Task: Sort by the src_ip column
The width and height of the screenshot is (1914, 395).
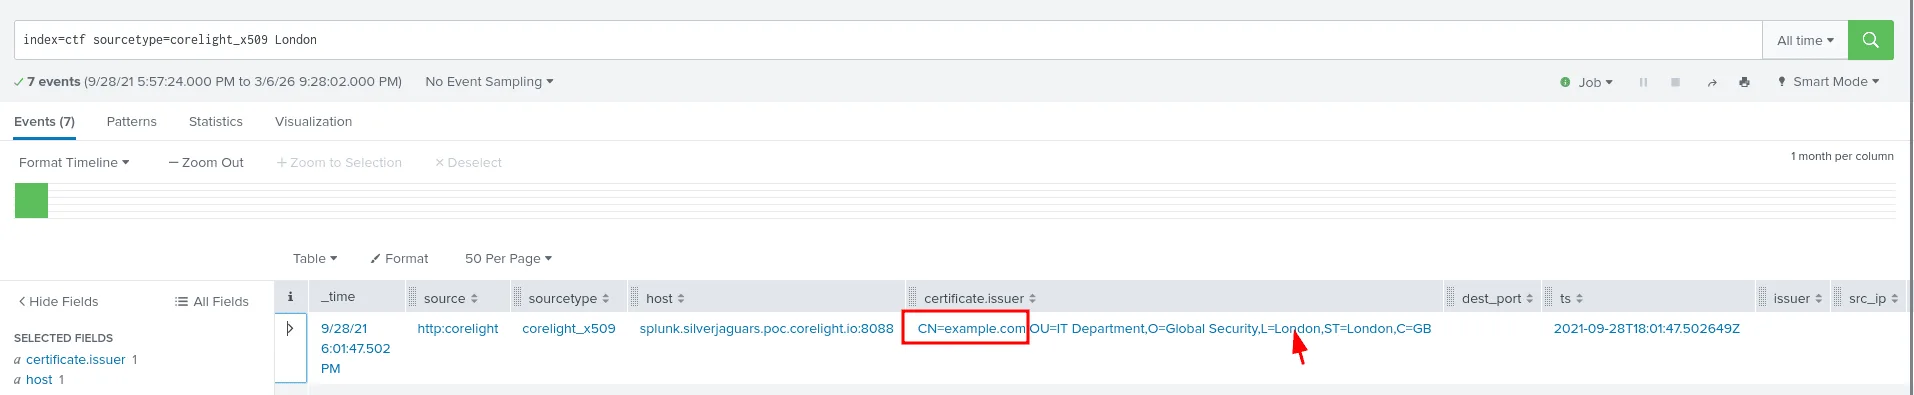Action: pyautogui.click(x=1873, y=298)
